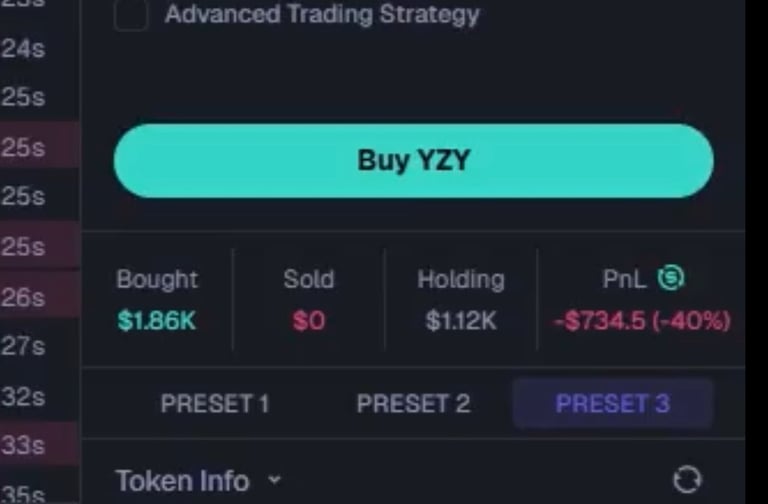The width and height of the screenshot is (768, 504).
Task: Toggle the PnL currency icon
Action: [x=671, y=279]
